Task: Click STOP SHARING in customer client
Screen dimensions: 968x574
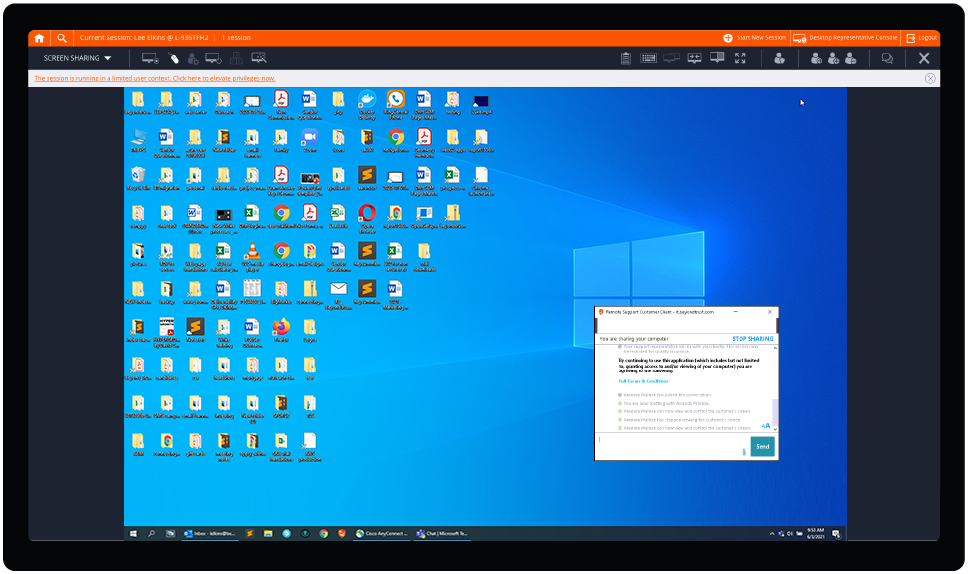Action: (753, 339)
